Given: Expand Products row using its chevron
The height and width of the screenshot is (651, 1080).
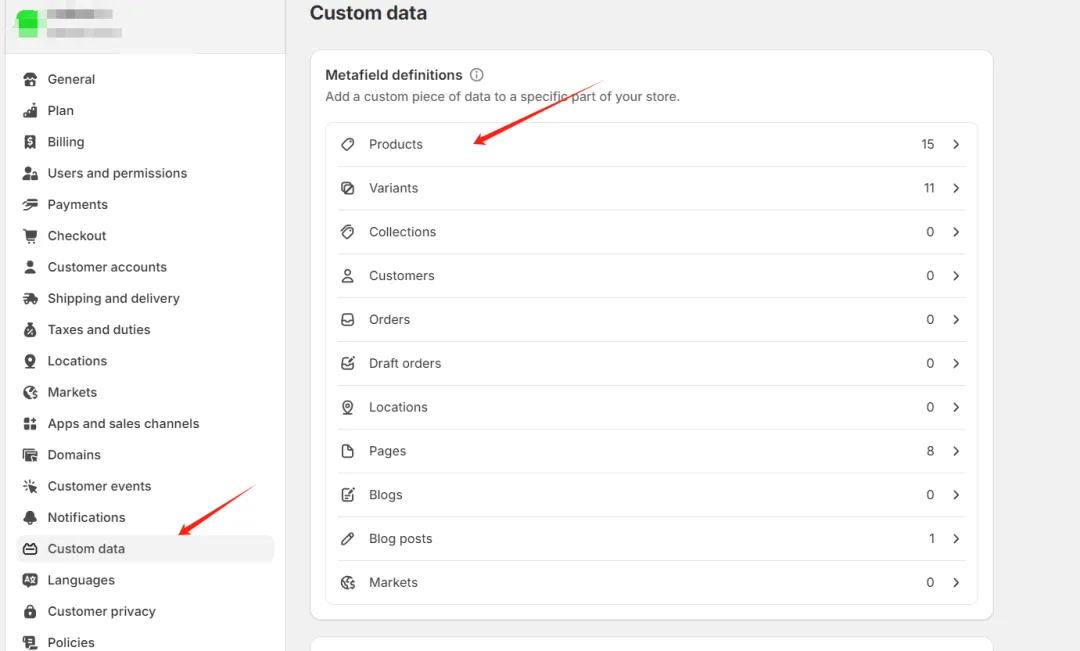Looking at the screenshot, I should pyautogui.click(x=956, y=145).
